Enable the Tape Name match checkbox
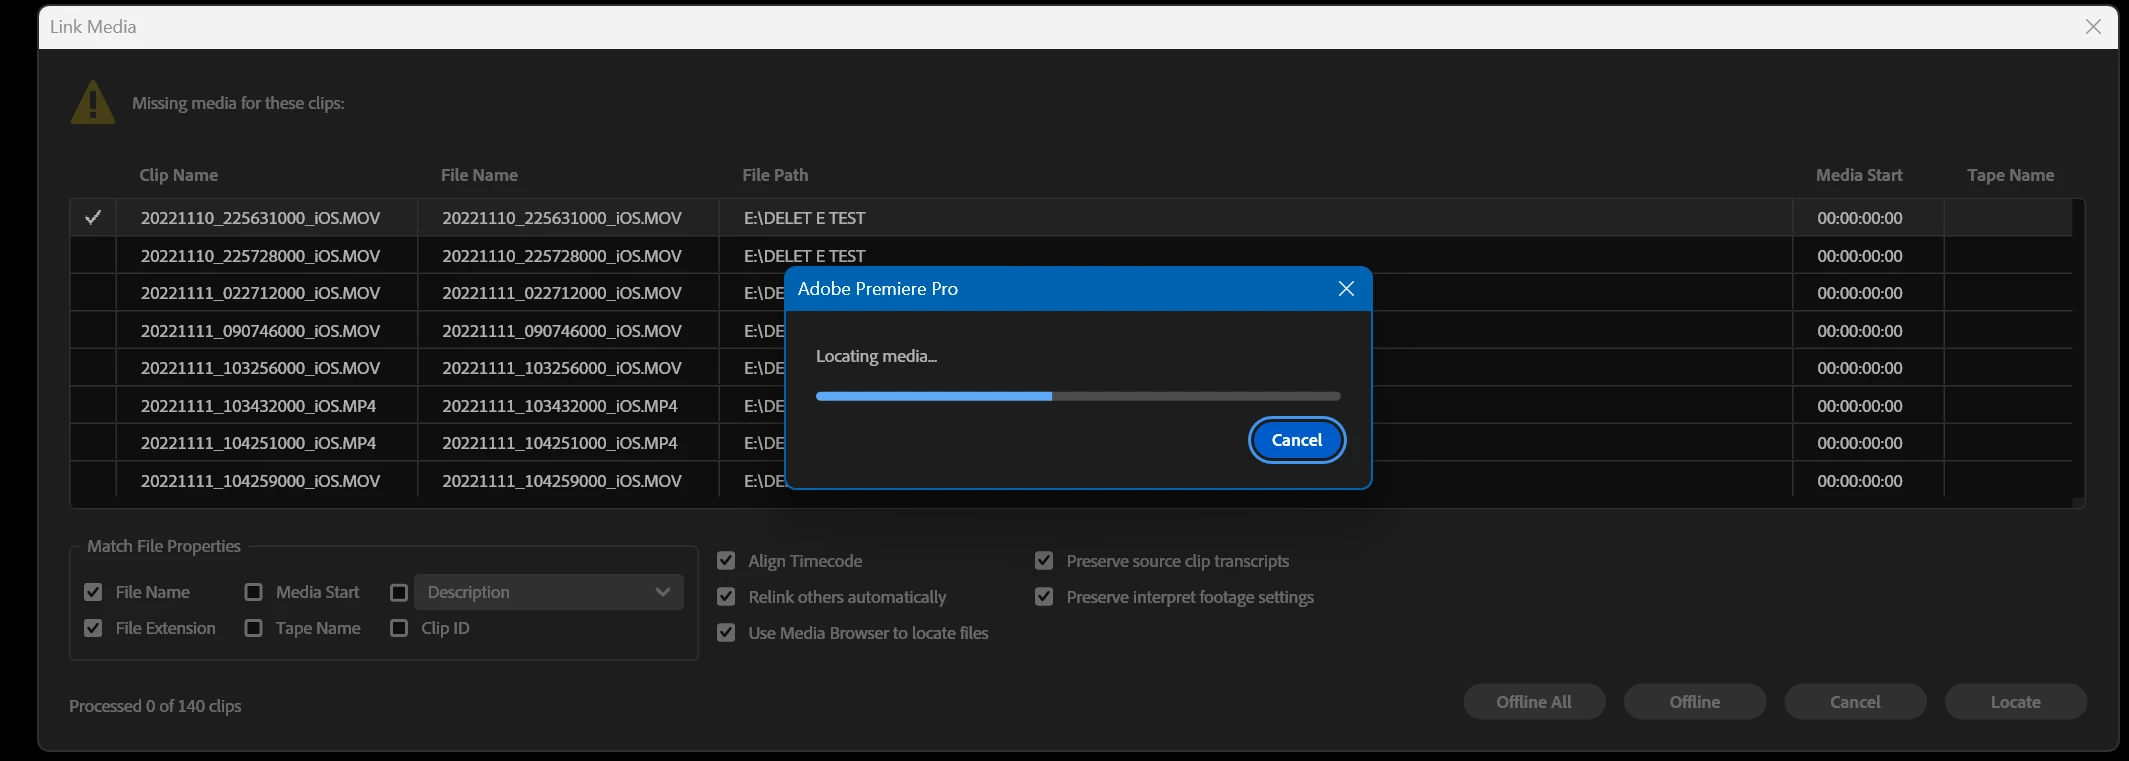This screenshot has width=2129, height=761. pos(254,628)
